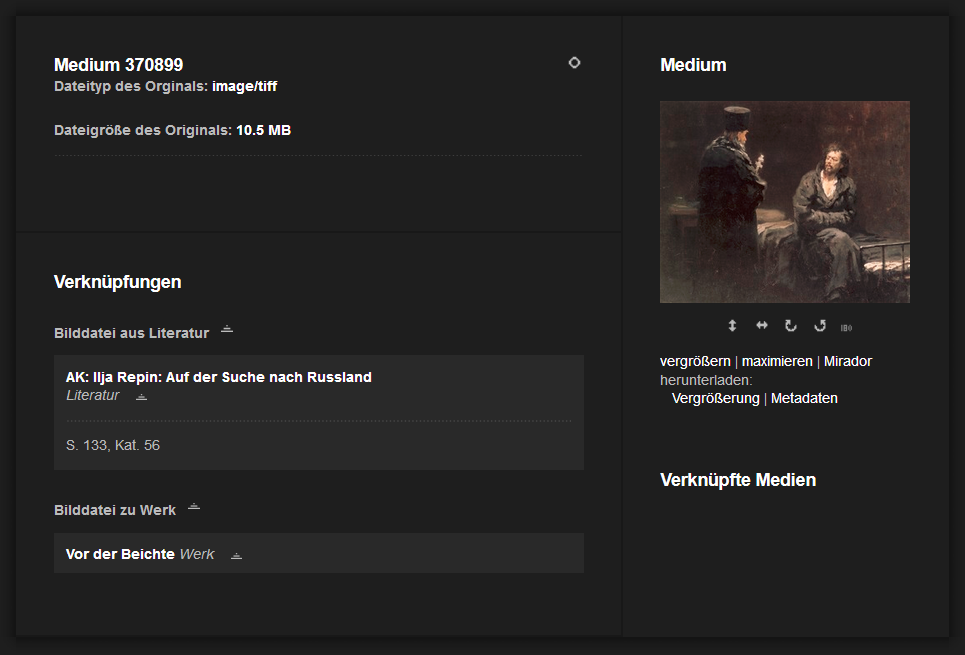Open the Vor der Beichte work entry

coord(120,554)
